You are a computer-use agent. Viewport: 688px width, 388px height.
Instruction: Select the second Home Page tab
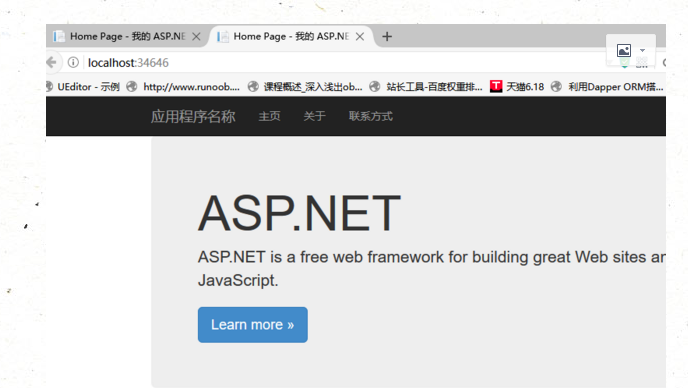[291, 36]
